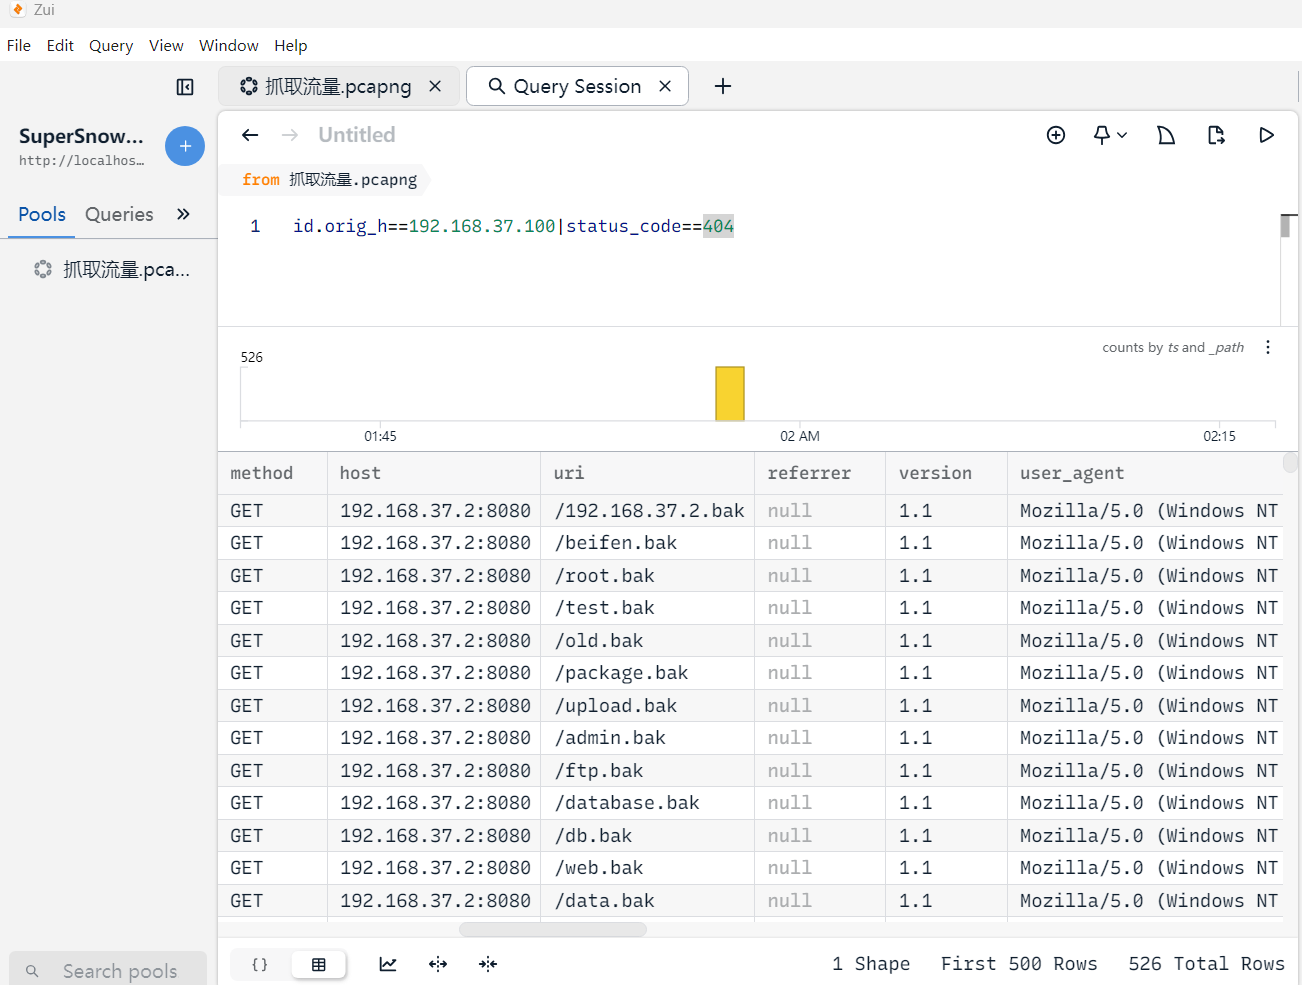Go back with the left arrow

[x=250, y=135]
